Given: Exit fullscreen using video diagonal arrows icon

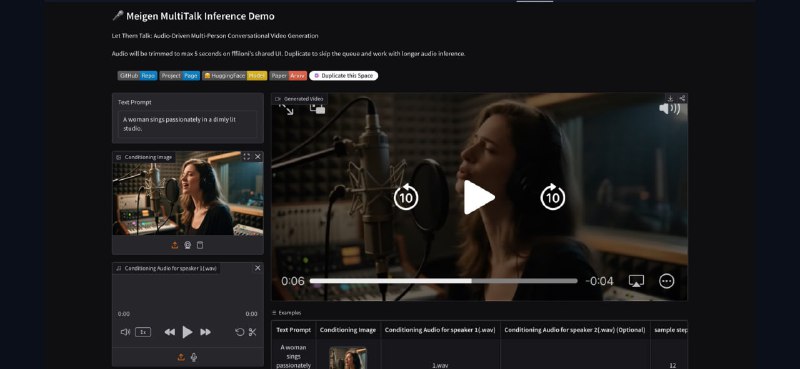Looking at the screenshot, I should 286,108.
